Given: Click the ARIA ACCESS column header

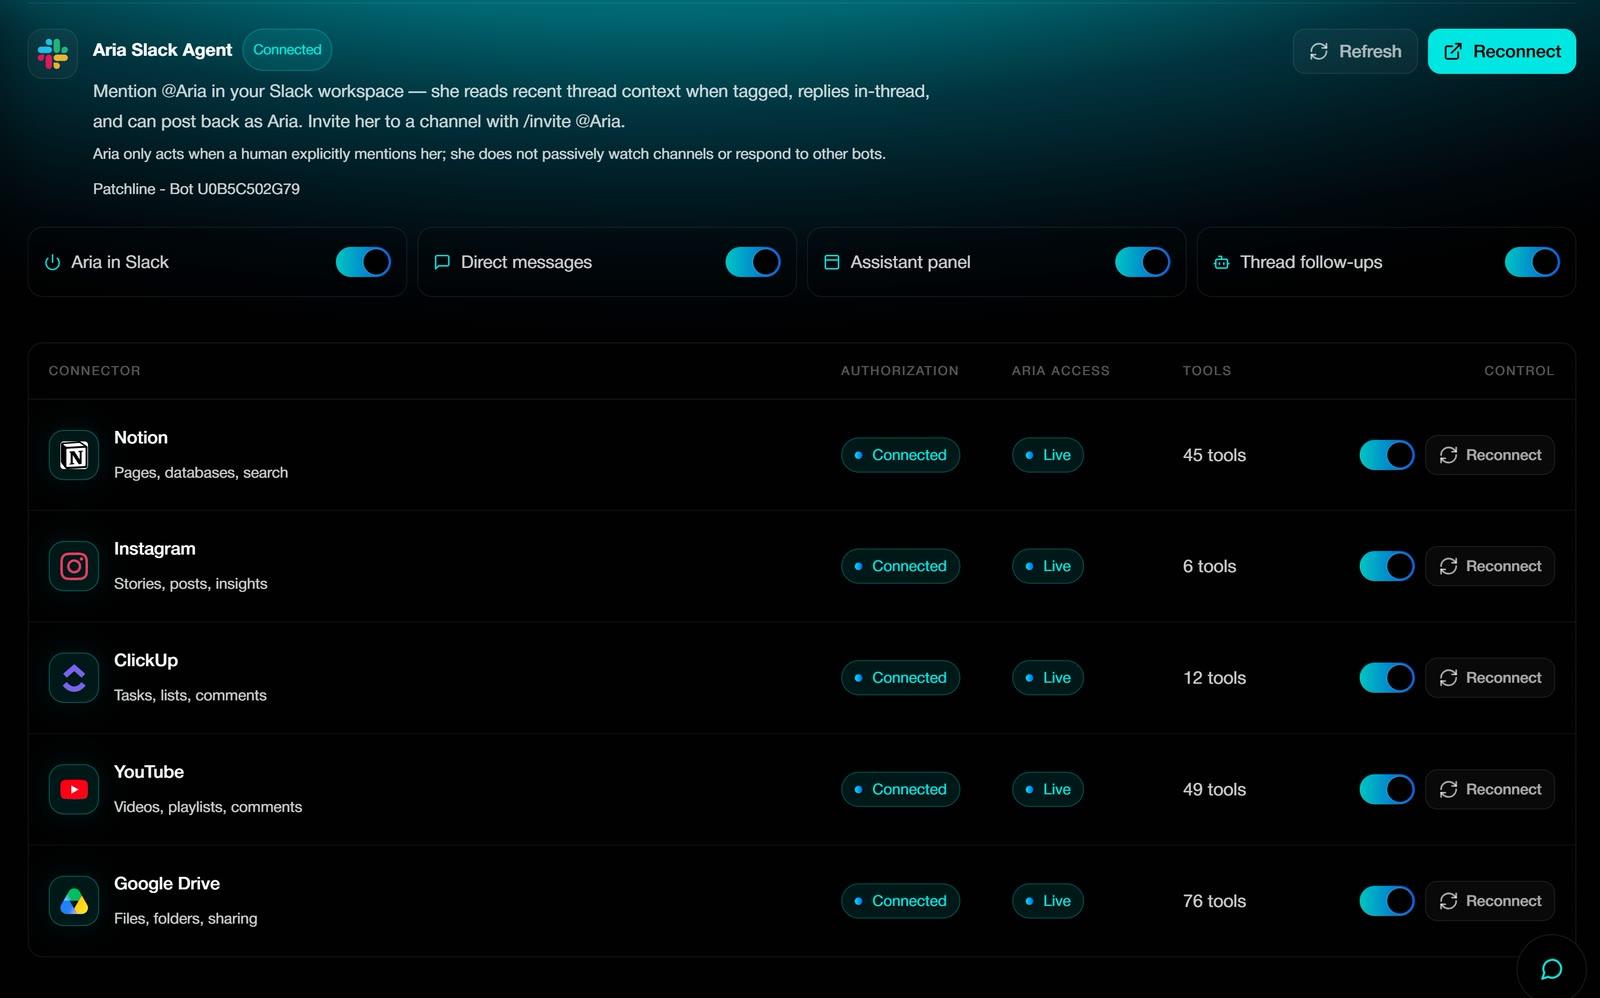Looking at the screenshot, I should click(x=1061, y=371).
